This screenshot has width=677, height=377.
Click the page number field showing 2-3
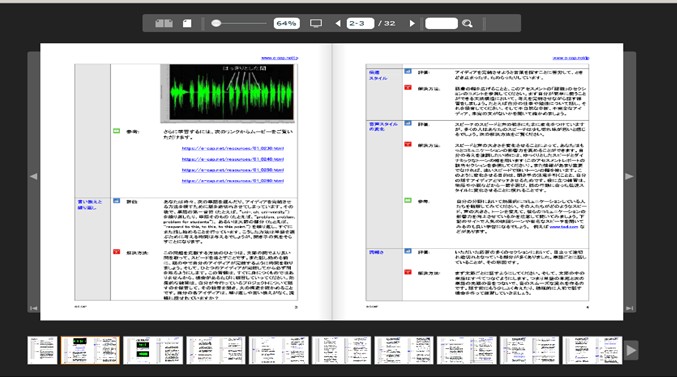pos(360,23)
